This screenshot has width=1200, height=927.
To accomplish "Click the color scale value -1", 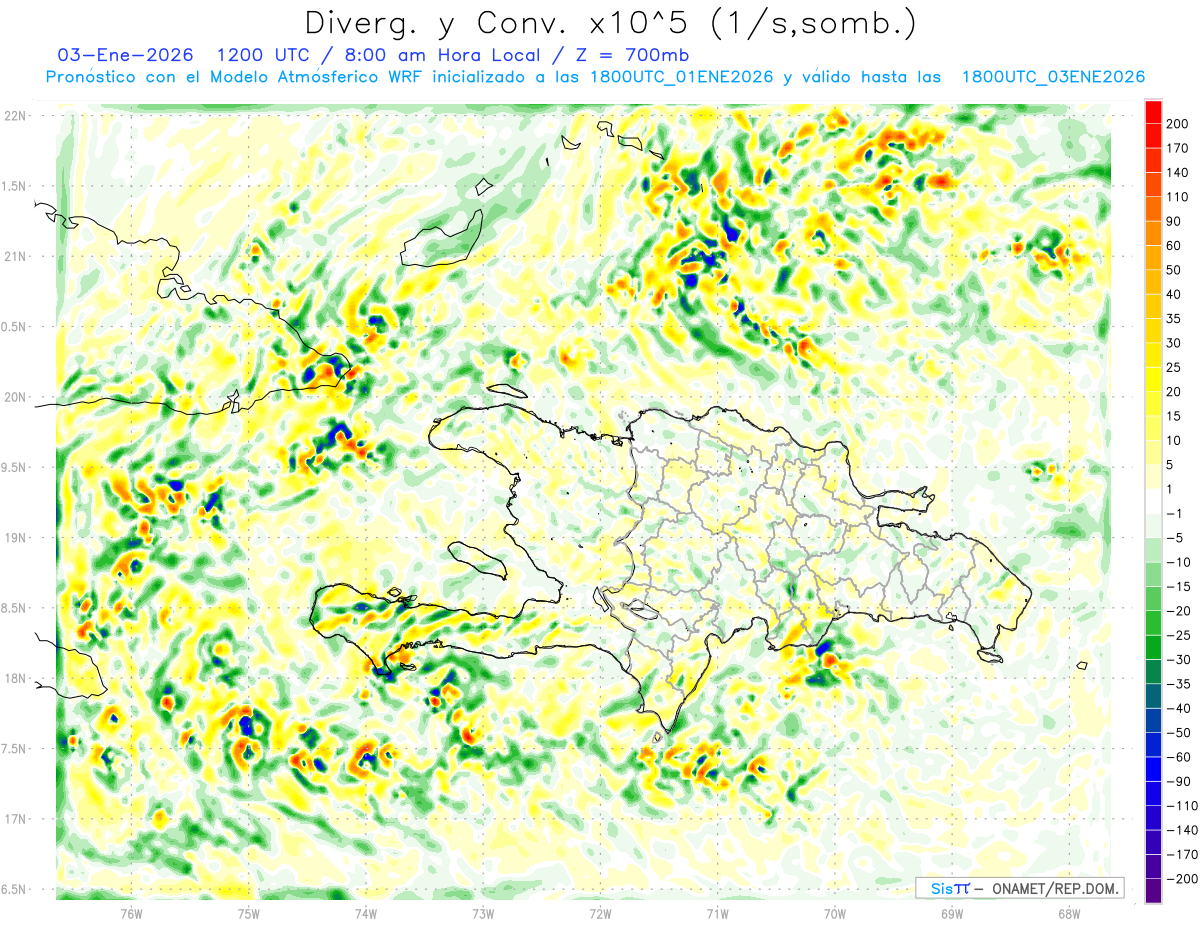I will (x=1174, y=513).
